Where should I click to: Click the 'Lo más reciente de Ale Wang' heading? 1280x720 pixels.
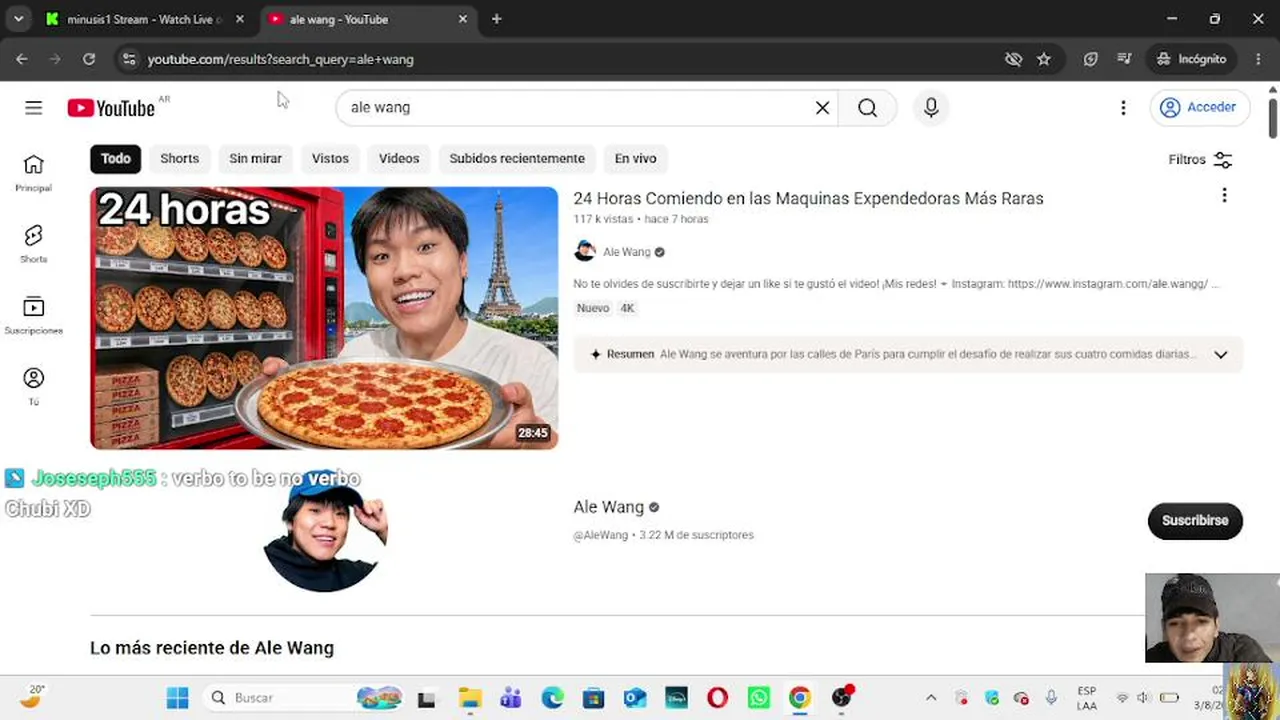(x=212, y=648)
